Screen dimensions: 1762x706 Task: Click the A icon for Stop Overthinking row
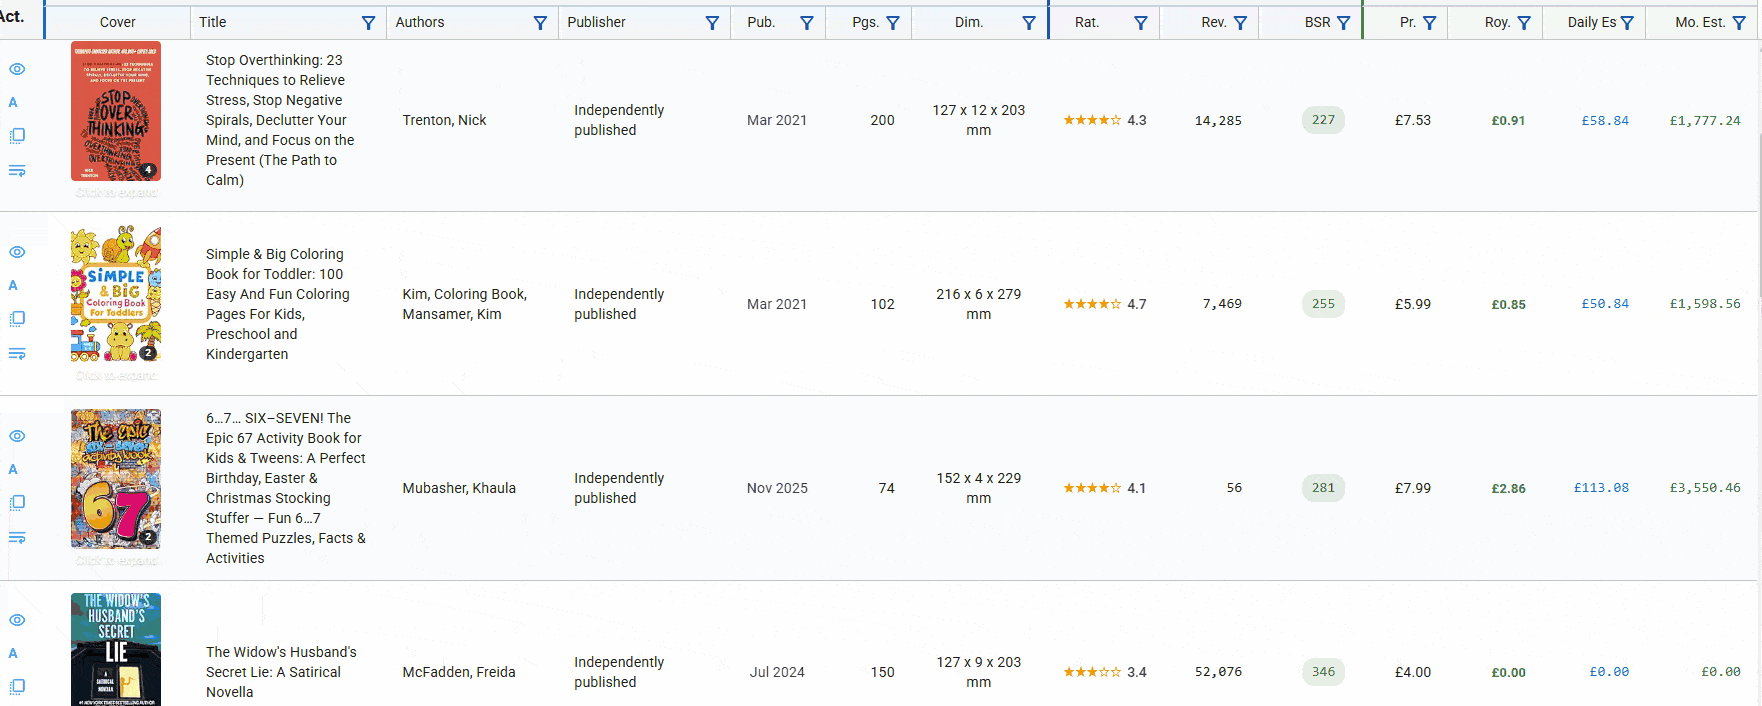point(13,102)
